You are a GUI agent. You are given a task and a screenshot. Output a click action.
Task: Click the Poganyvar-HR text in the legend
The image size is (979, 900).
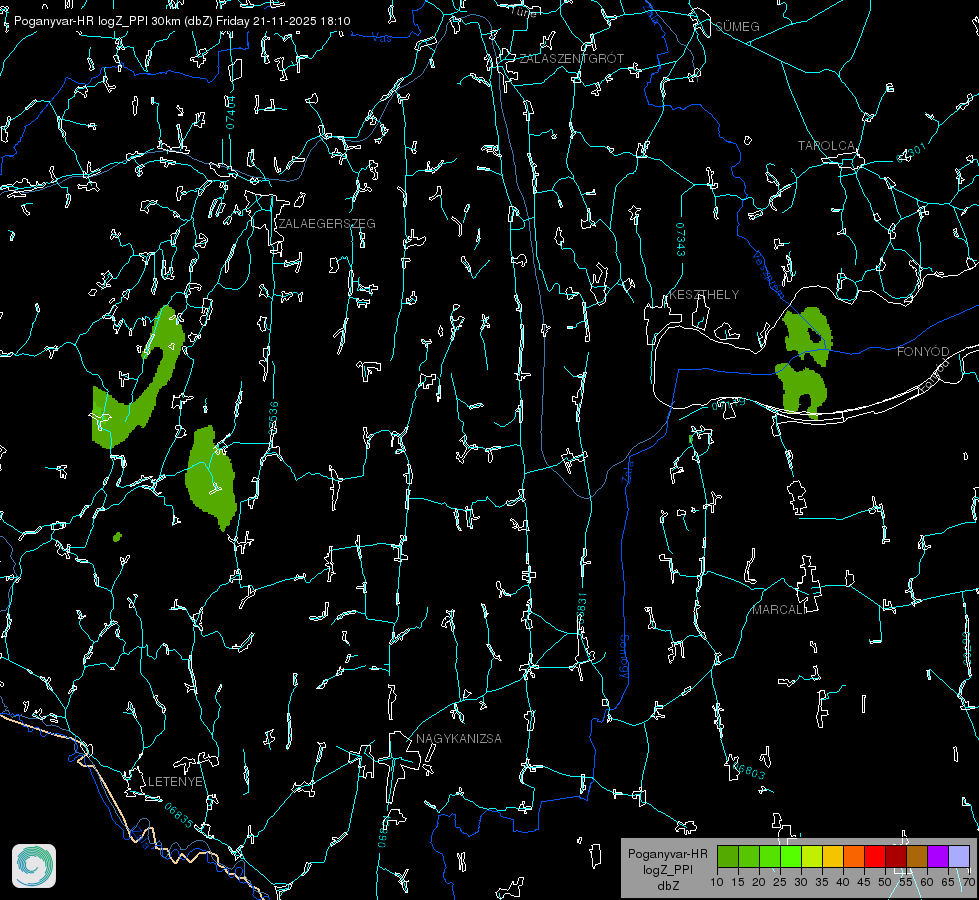pos(667,853)
